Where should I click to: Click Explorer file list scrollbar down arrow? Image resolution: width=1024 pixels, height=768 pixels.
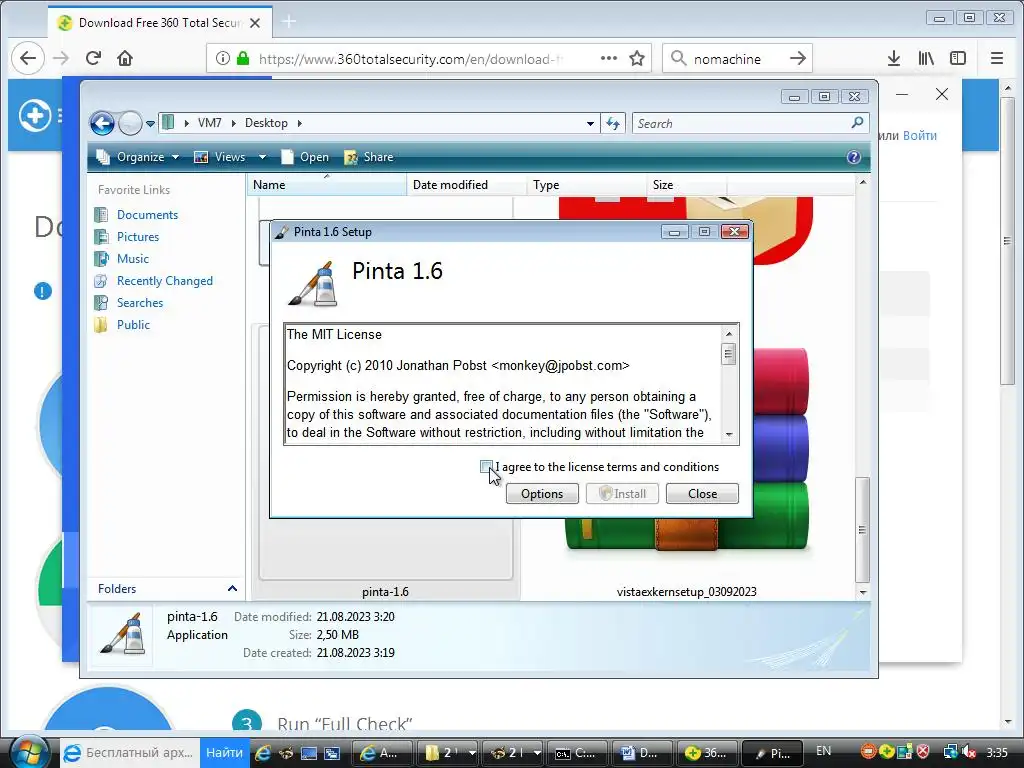[863, 592]
